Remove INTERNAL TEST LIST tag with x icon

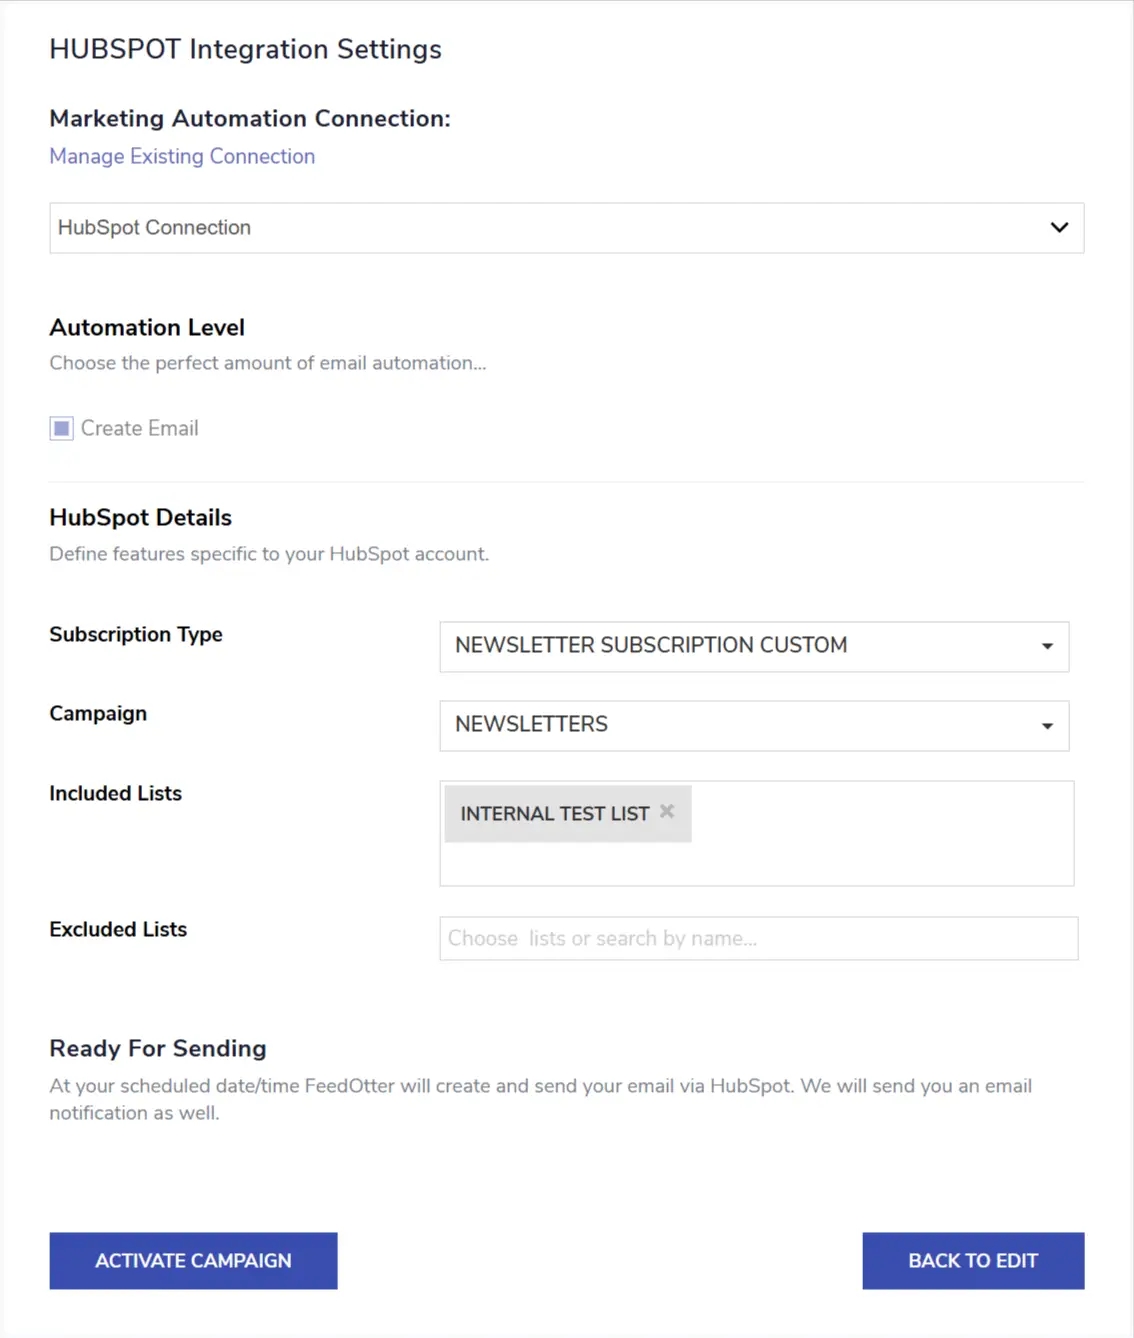pos(667,812)
